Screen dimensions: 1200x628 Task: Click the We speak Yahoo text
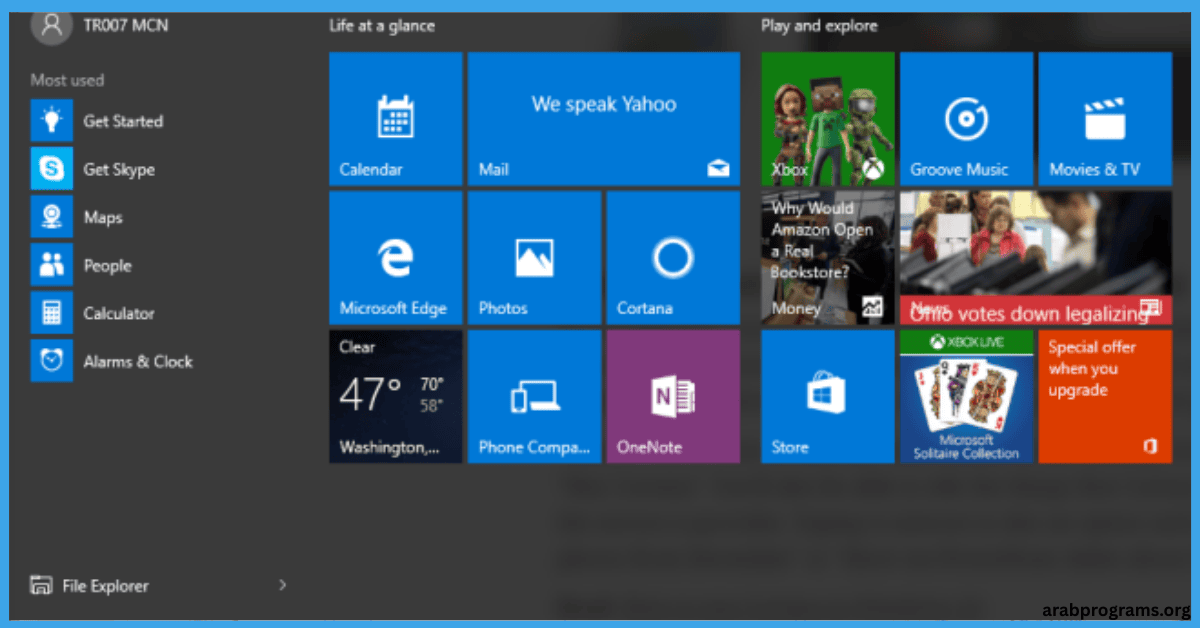point(604,104)
